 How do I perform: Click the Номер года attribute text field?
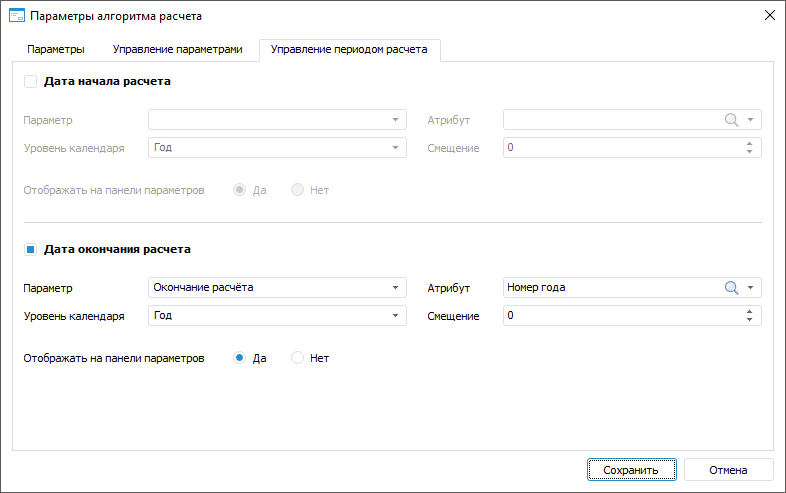point(610,288)
